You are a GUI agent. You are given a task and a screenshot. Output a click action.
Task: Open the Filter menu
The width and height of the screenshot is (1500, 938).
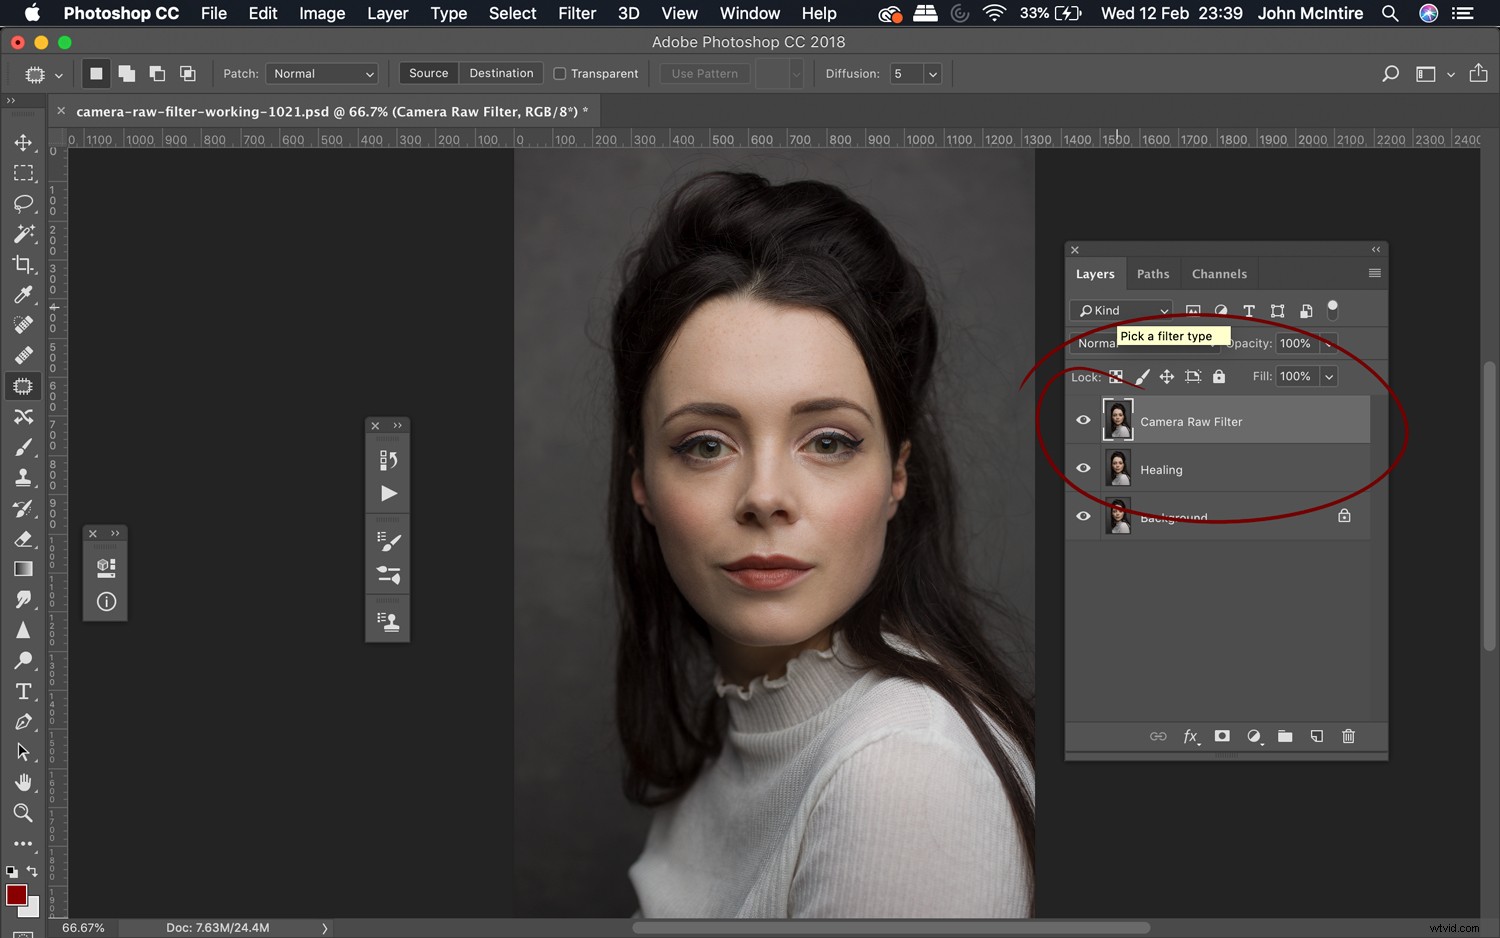(577, 13)
